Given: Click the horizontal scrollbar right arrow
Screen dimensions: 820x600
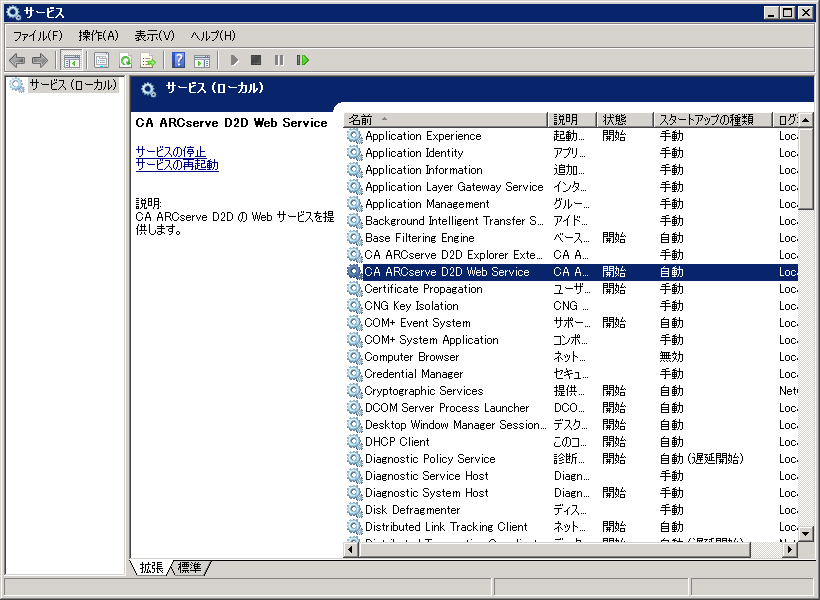Looking at the screenshot, I should [790, 549].
